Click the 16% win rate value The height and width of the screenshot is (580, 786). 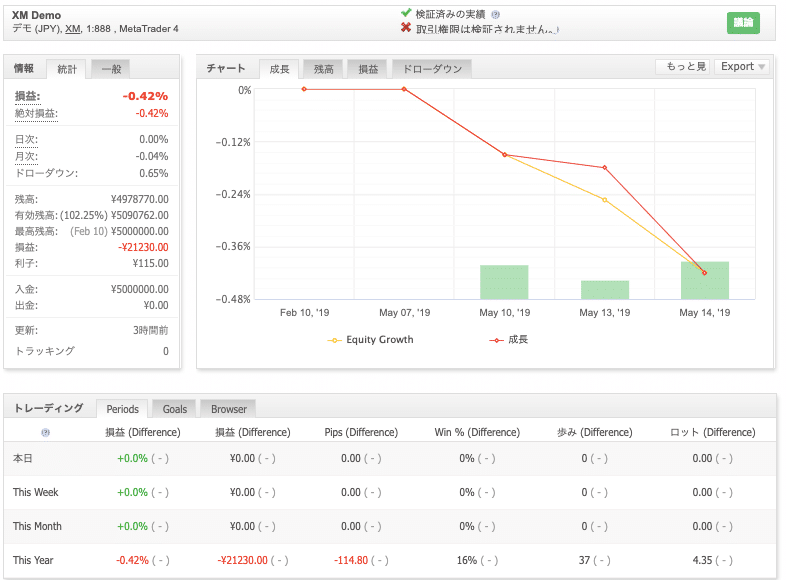[x=467, y=560]
